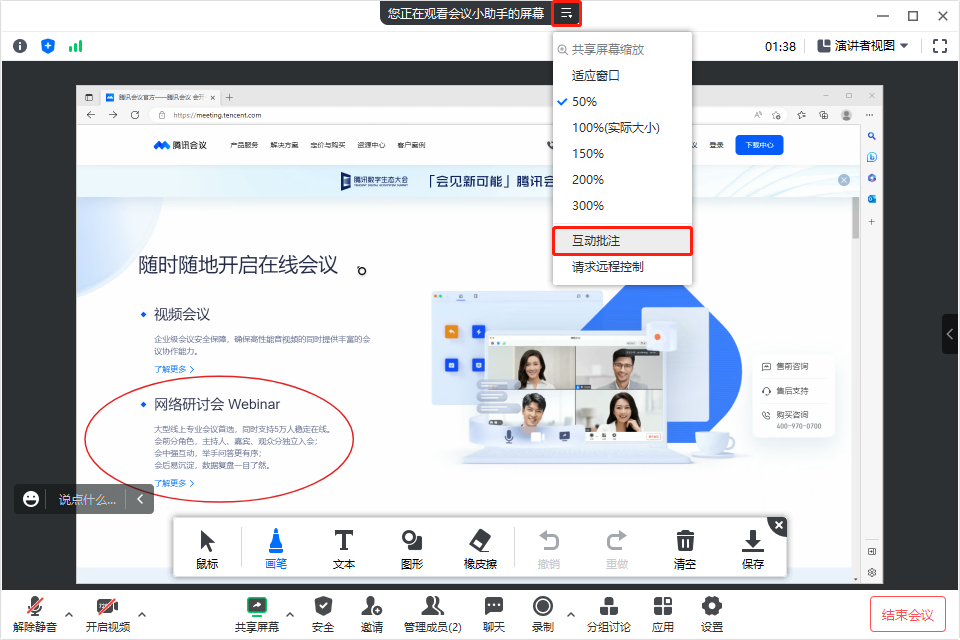Open the chat panel
This screenshot has height=640, width=960.
493,614
